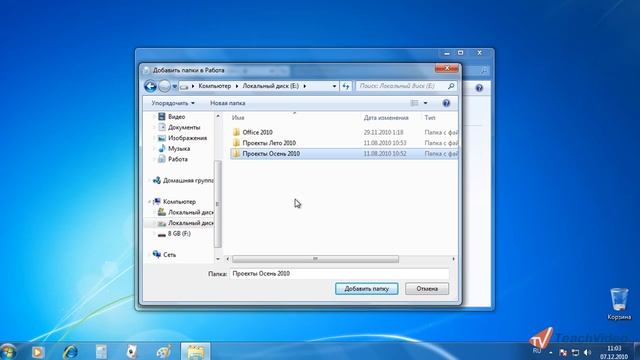
Task: Open help with the dialog's question mark icon
Action: point(446,103)
